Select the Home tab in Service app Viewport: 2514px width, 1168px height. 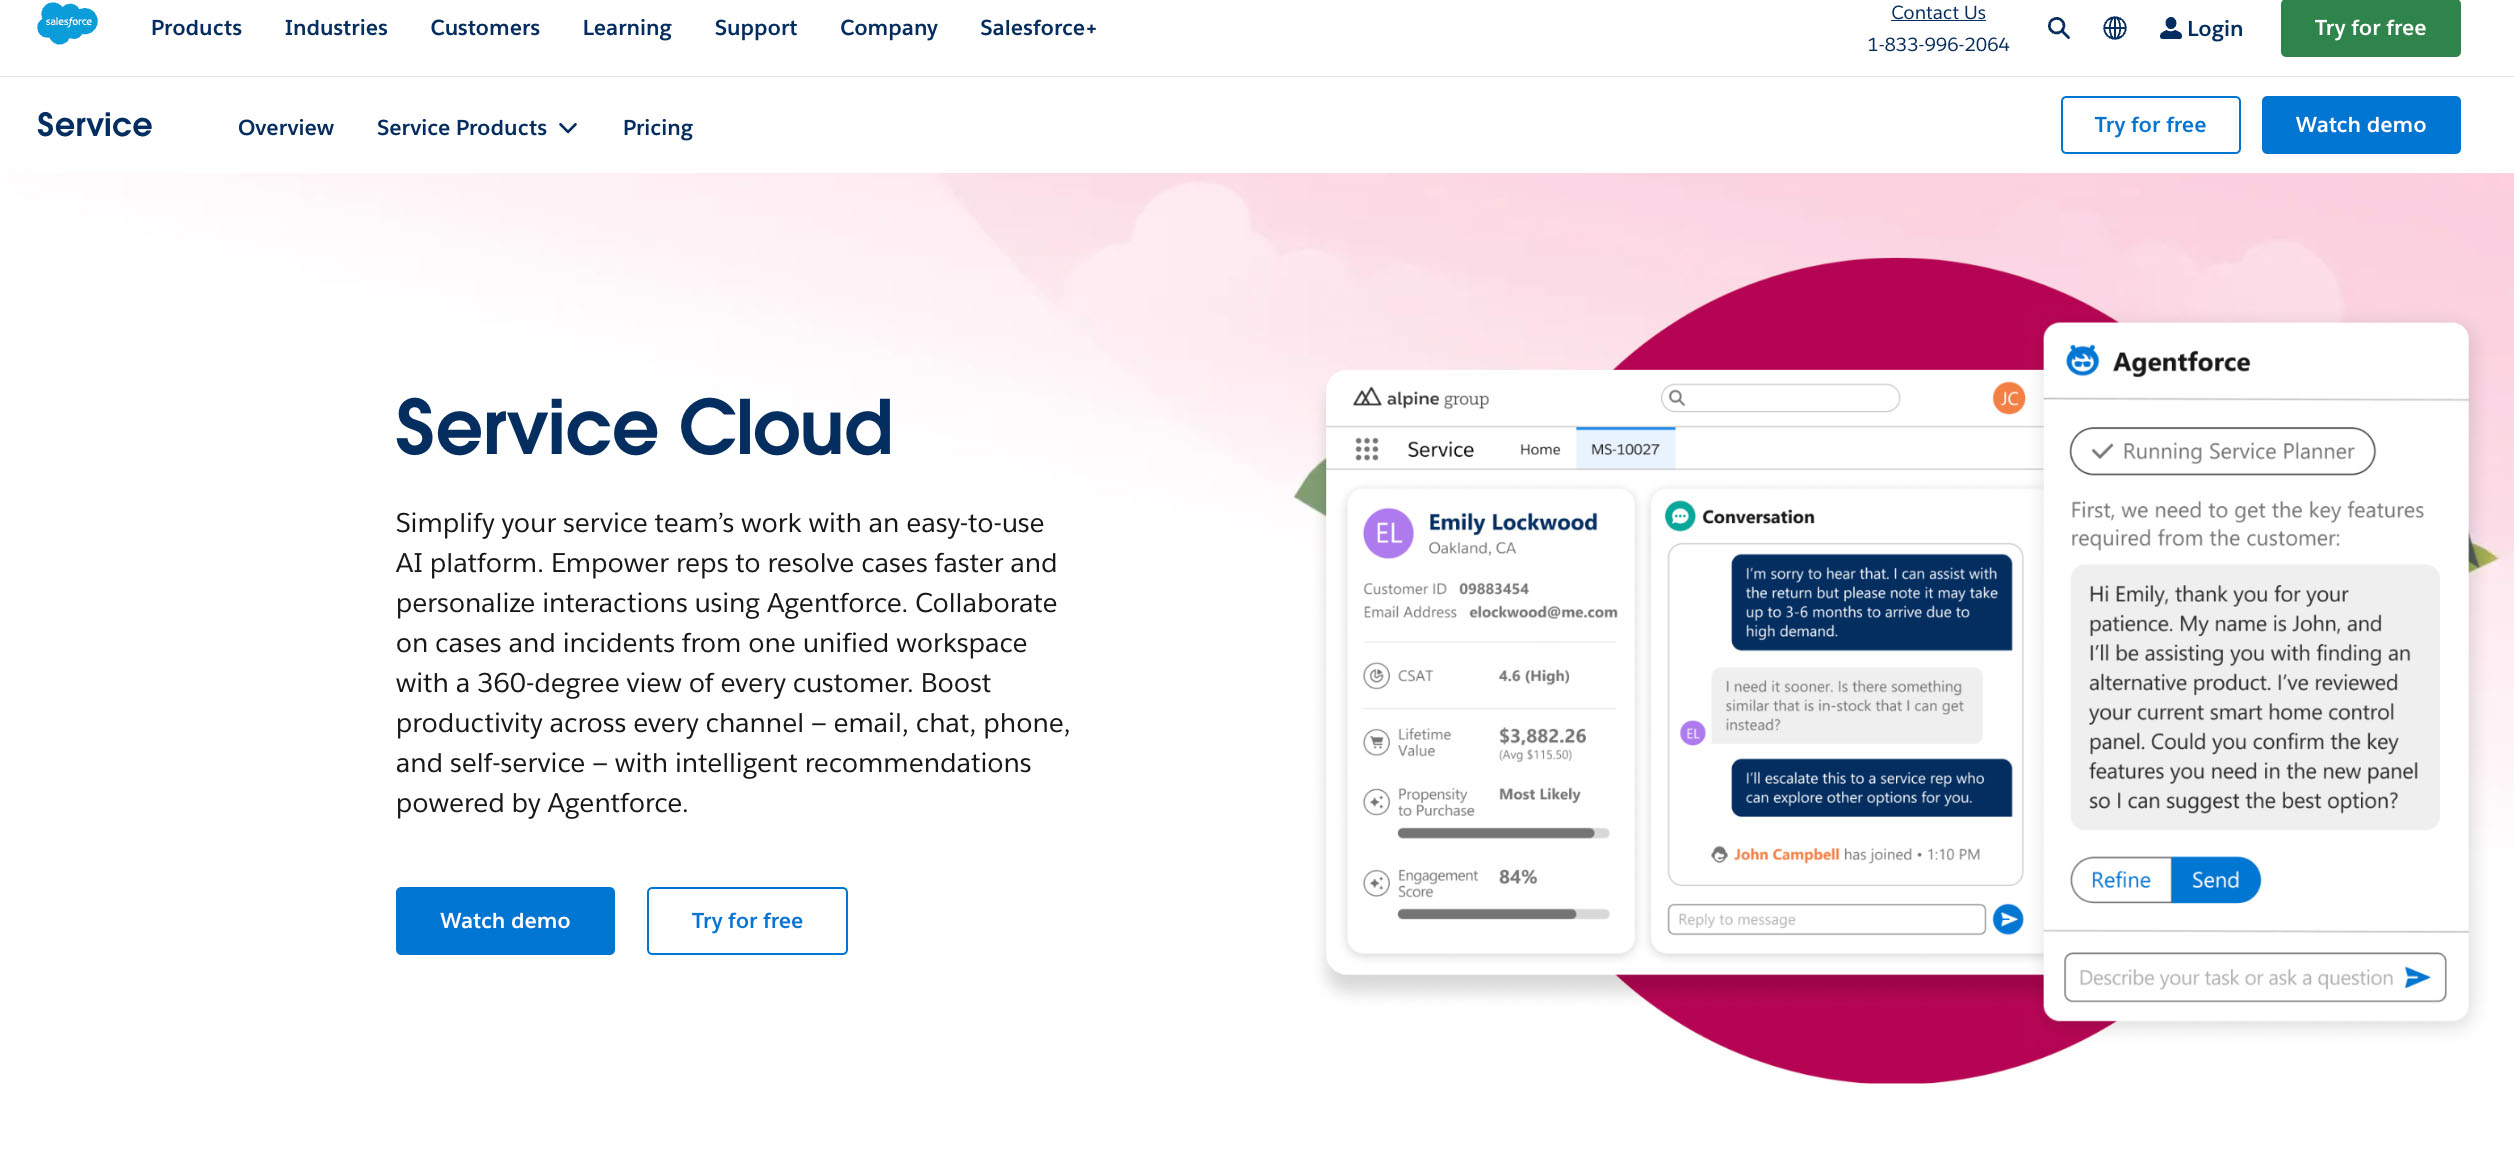pos(1540,449)
